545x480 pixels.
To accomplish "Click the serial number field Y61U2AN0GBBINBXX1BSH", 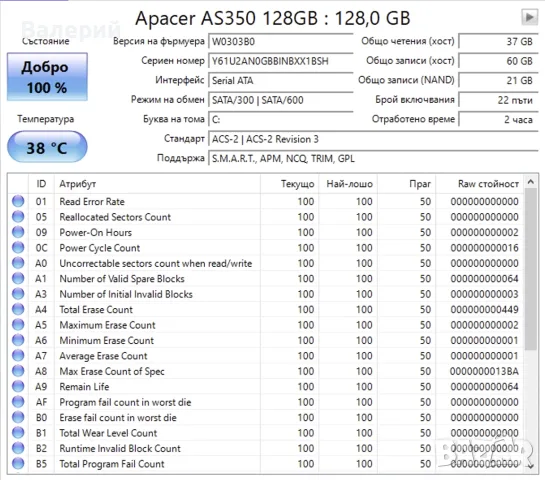I will [x=281, y=61].
